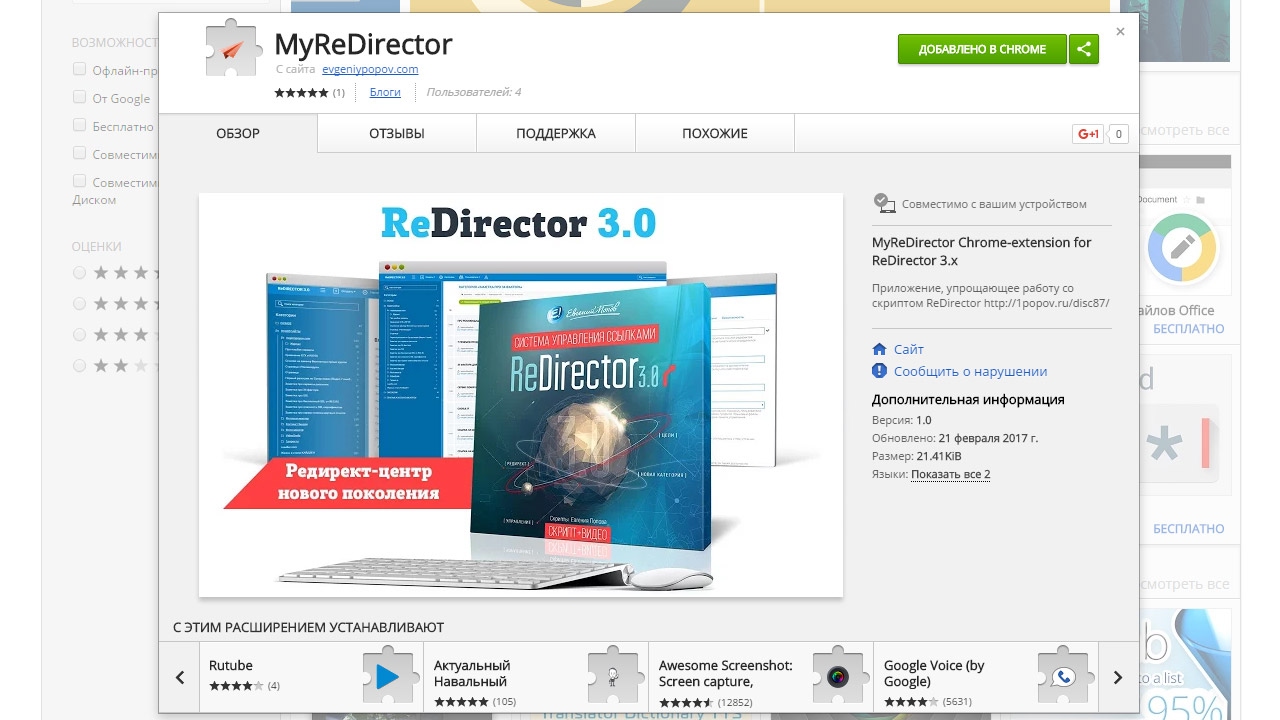This screenshot has height=720, width=1280.
Task: Click the upper БЕСПЛАТНО label in background
Action: point(1188,329)
